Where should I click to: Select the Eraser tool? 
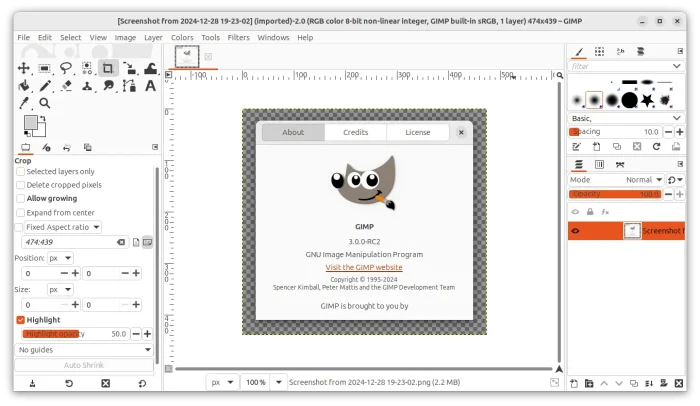[66, 86]
